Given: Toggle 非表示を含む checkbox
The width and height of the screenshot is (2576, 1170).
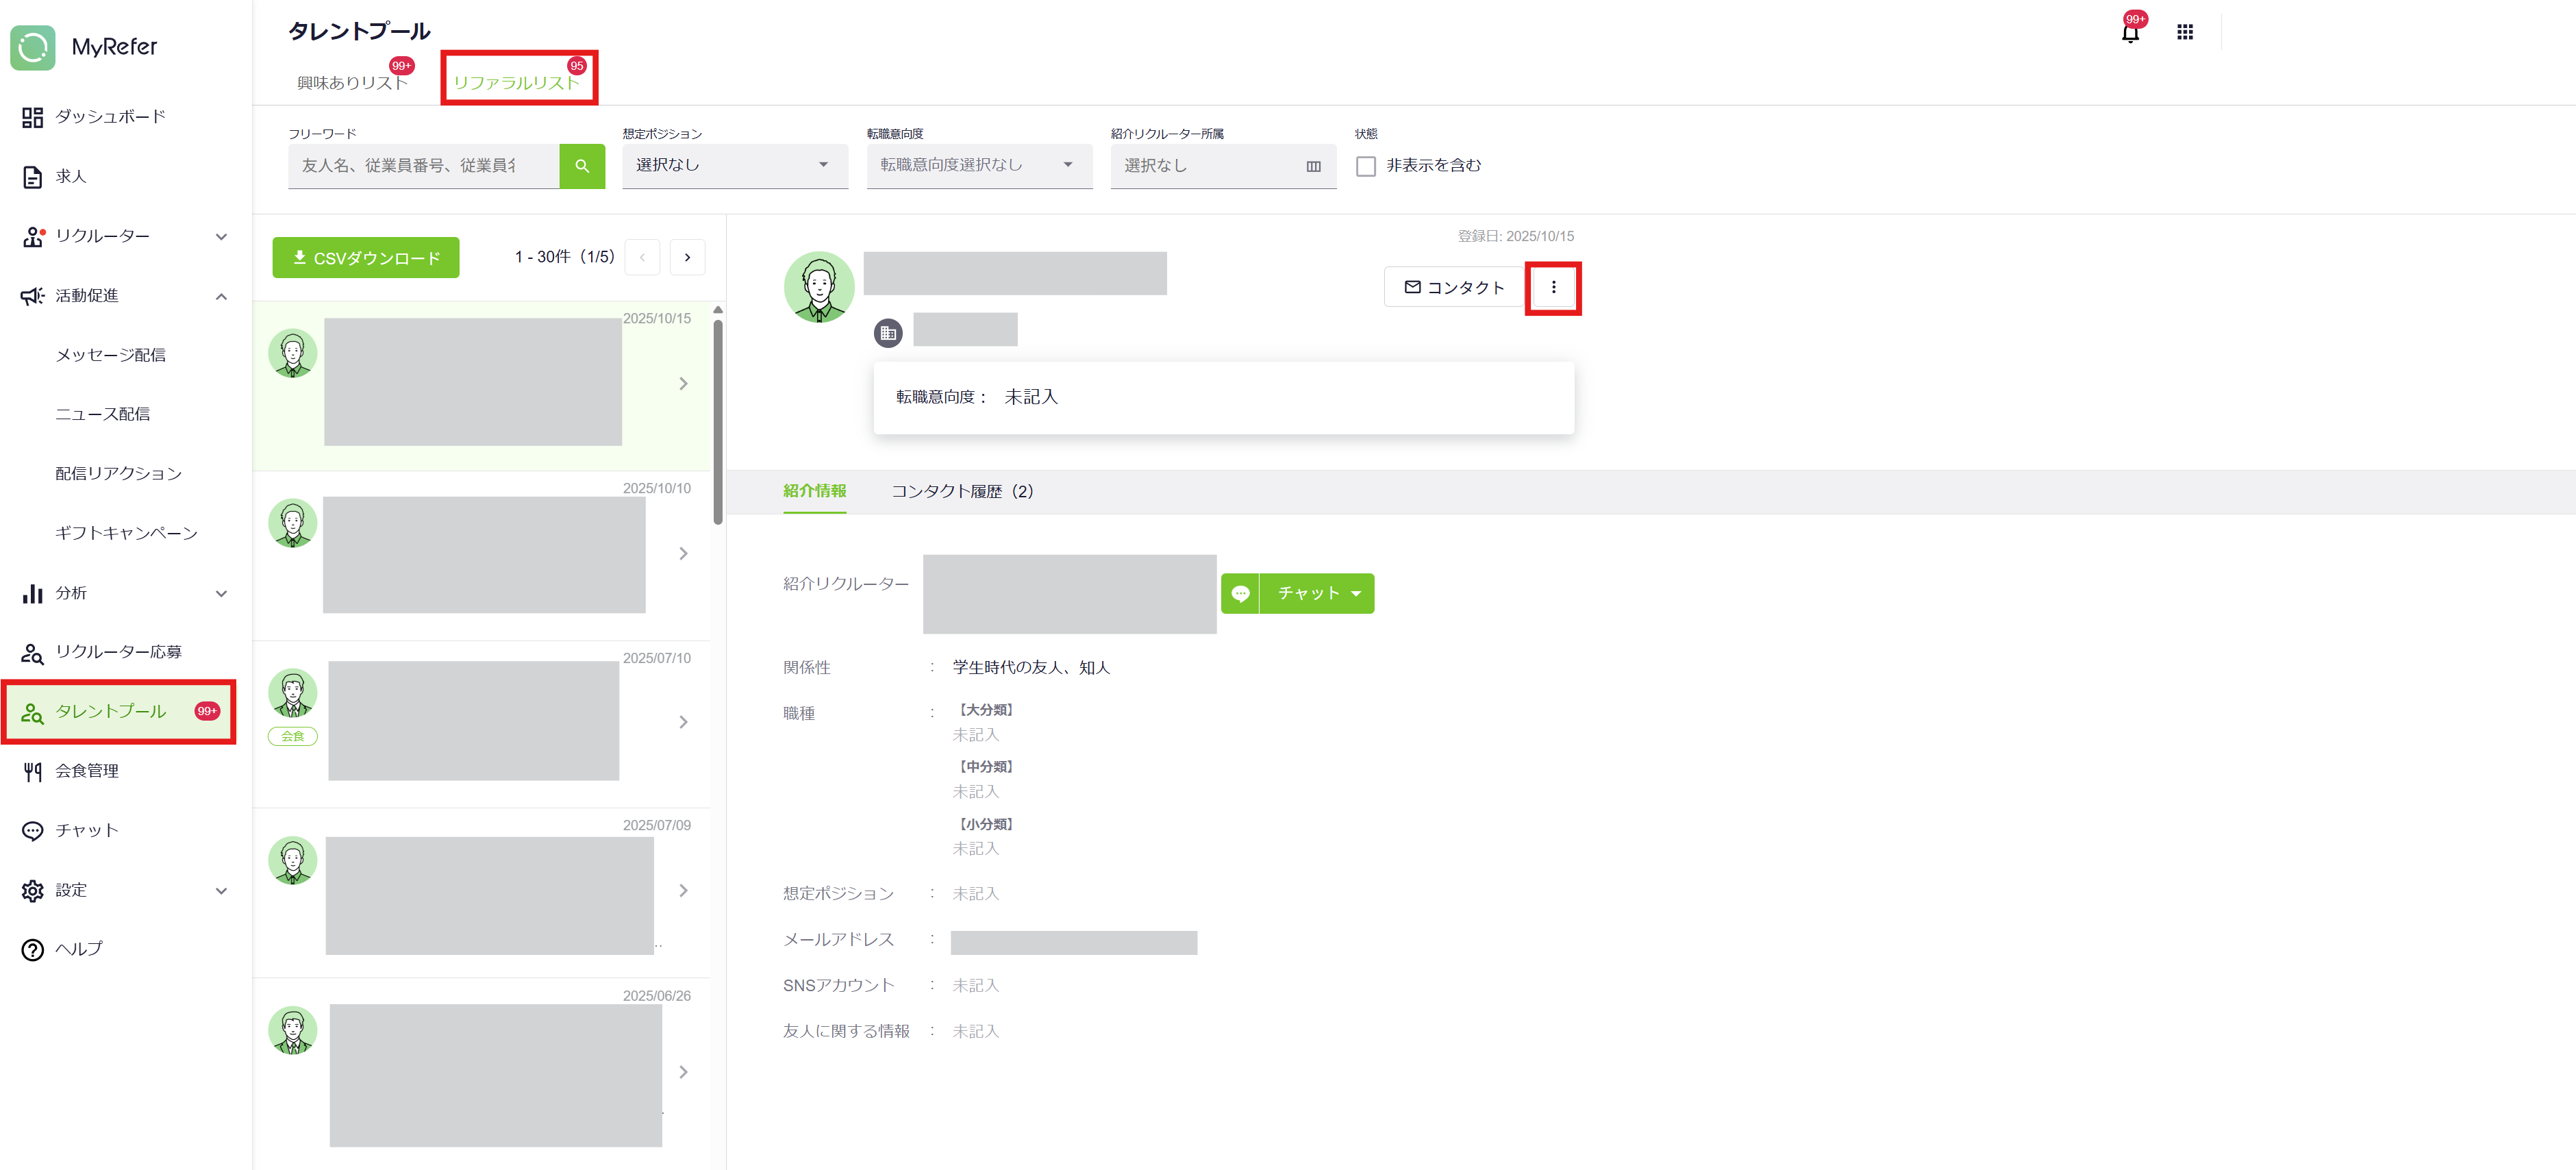Looking at the screenshot, I should [1365, 166].
